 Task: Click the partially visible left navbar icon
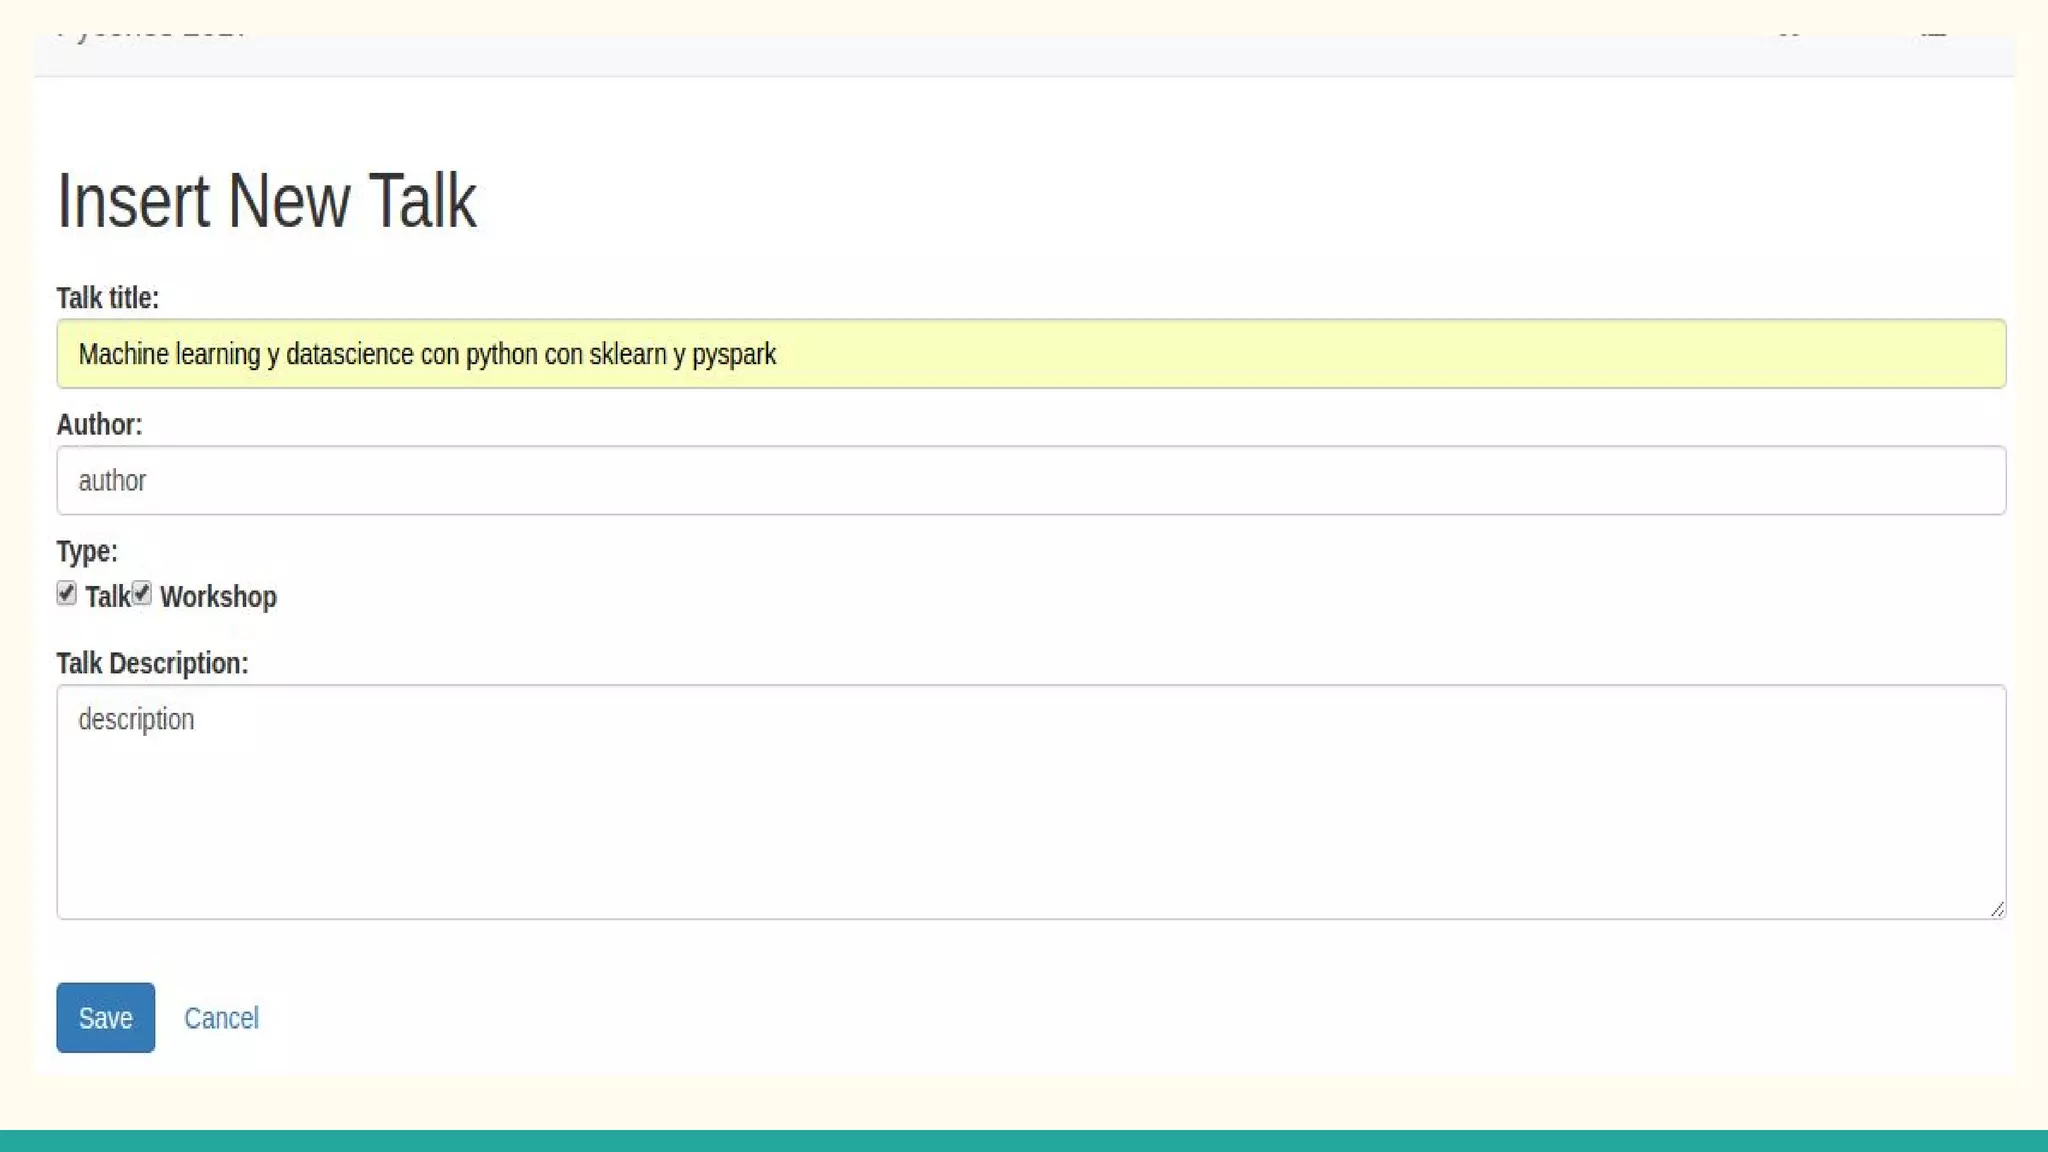[x=1789, y=37]
